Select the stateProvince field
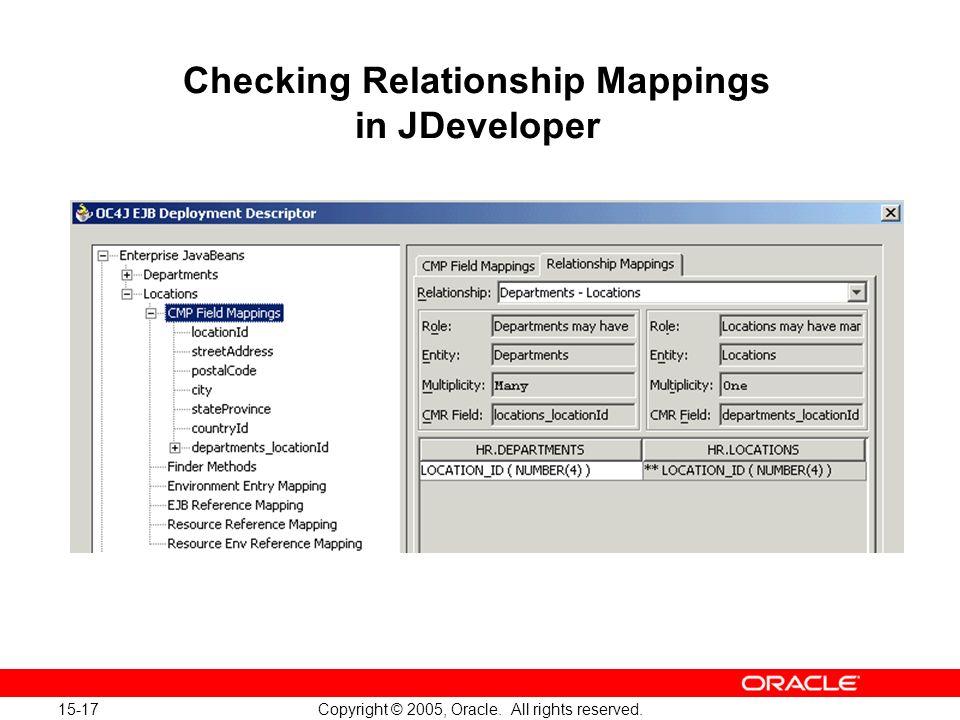The width and height of the screenshot is (960, 720). [x=231, y=409]
